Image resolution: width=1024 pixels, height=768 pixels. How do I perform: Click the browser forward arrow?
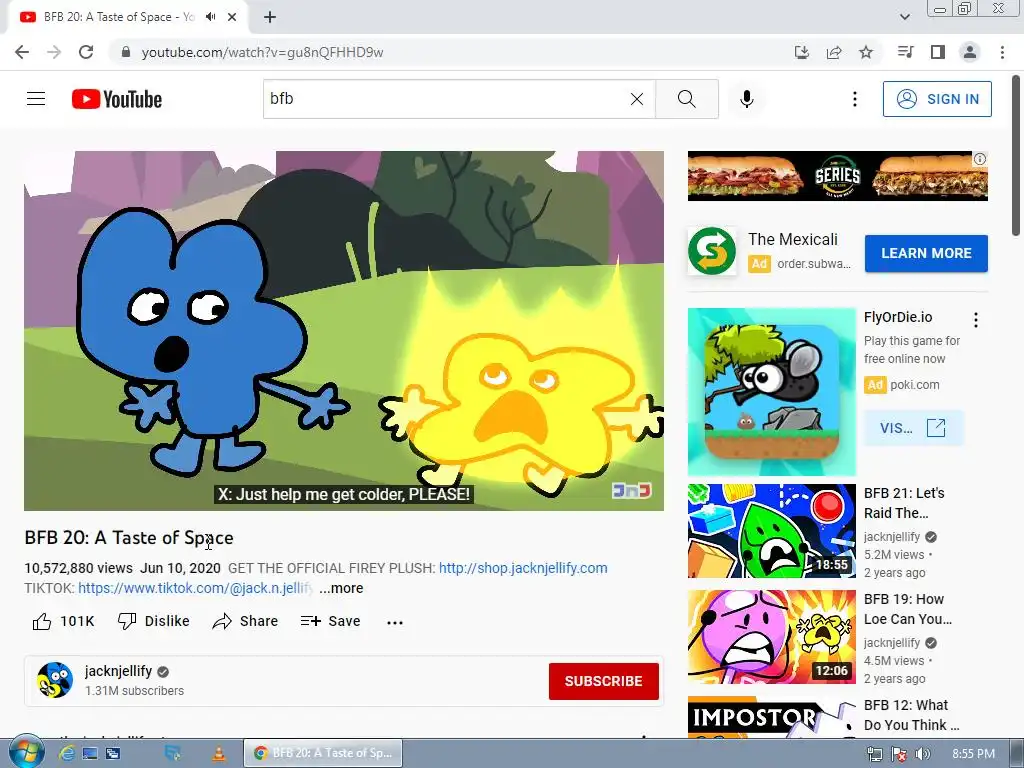click(54, 52)
